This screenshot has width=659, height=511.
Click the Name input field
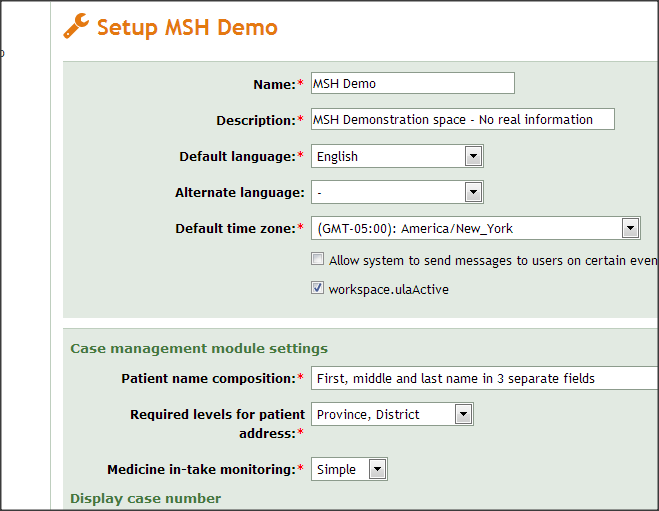point(413,83)
